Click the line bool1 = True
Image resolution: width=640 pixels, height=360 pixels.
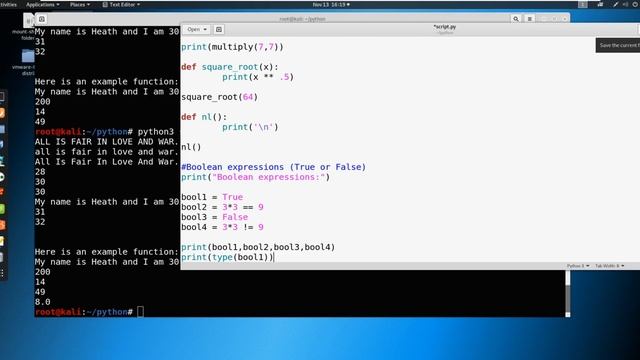click(x=212, y=197)
